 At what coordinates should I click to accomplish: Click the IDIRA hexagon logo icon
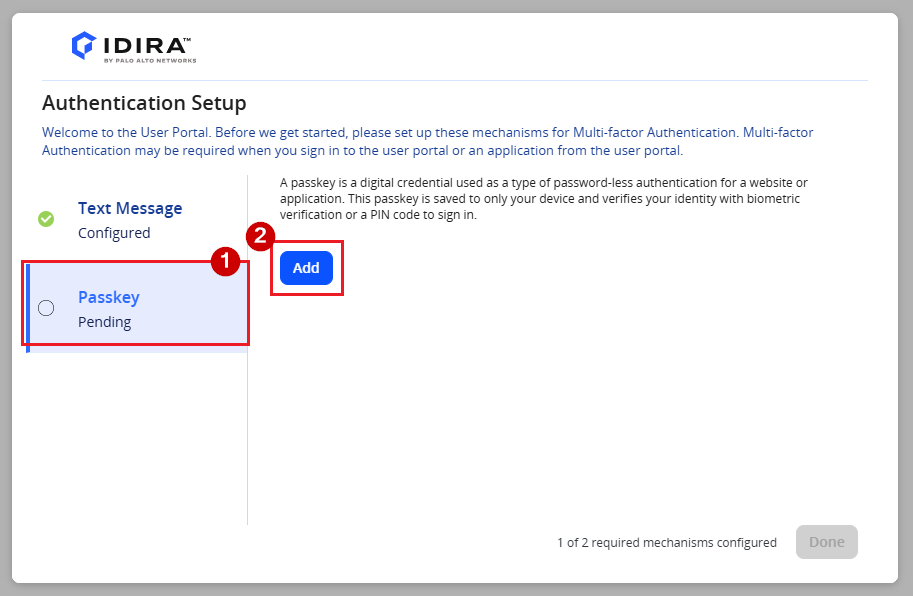(x=84, y=45)
